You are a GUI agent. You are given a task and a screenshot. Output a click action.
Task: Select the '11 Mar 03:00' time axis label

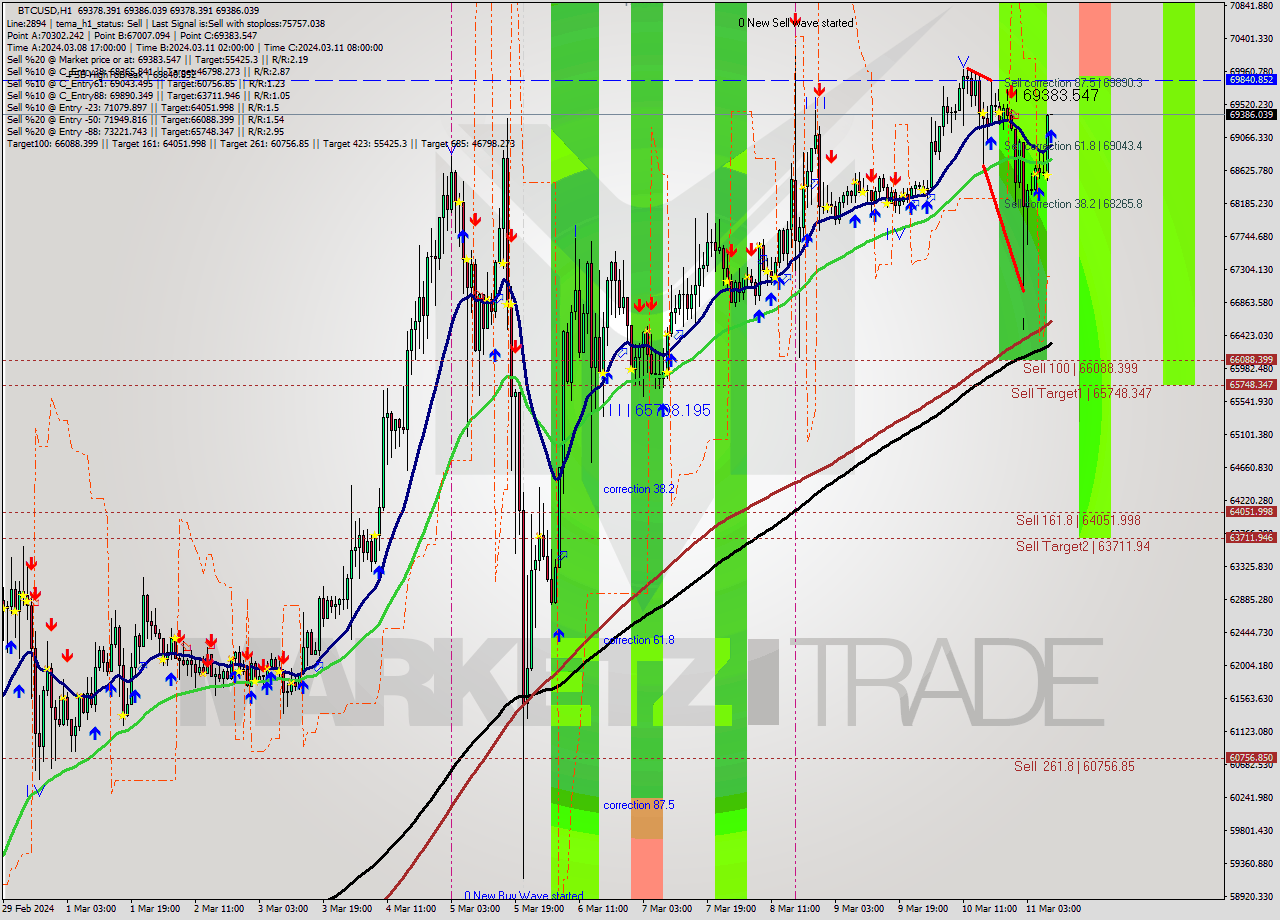click(x=1052, y=910)
